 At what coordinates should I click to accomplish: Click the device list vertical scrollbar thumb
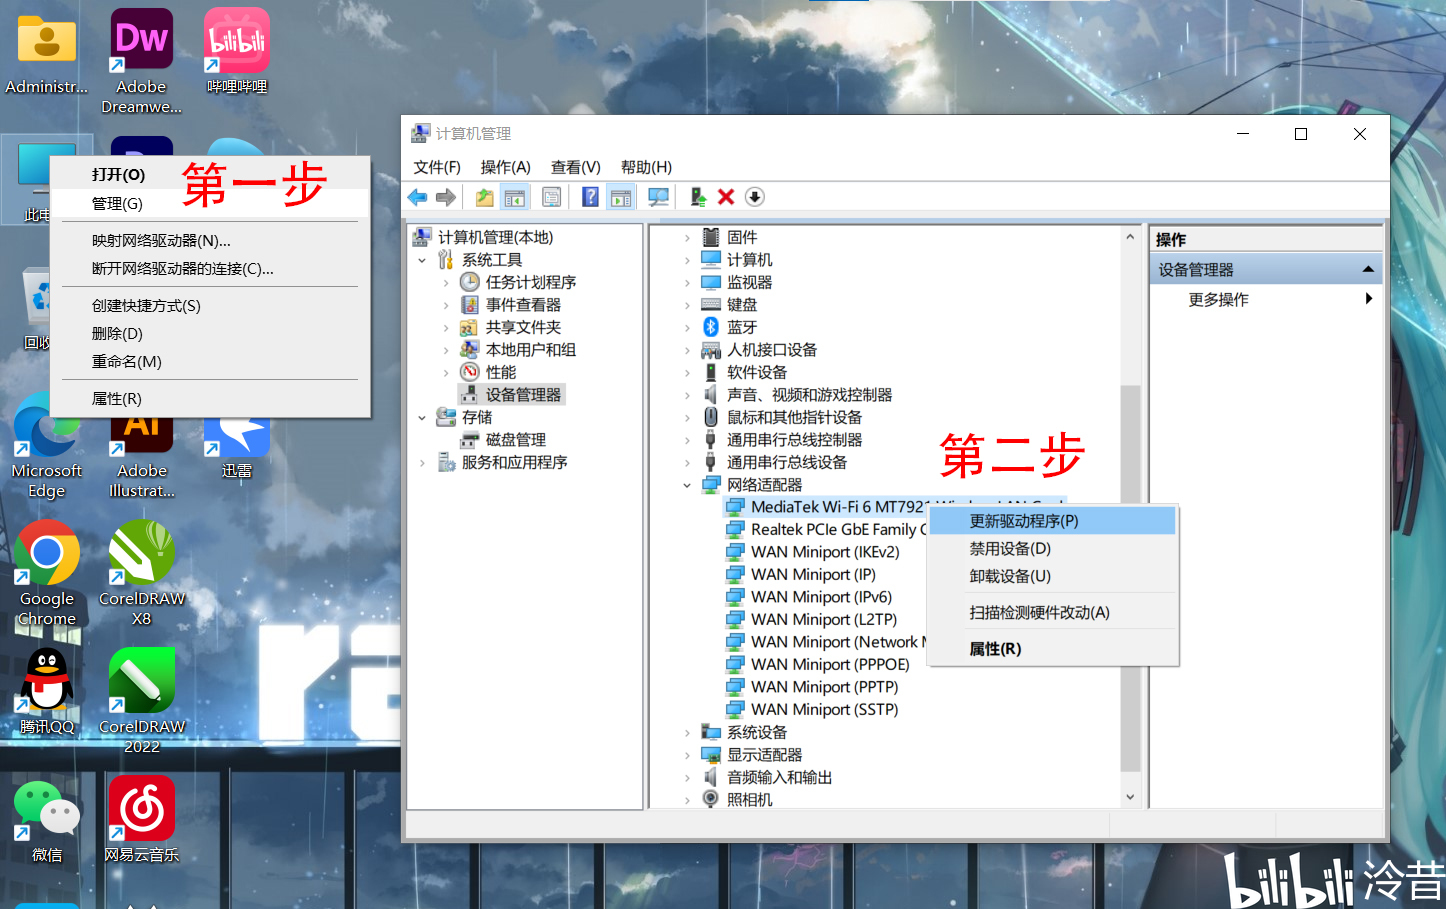[1130, 577]
